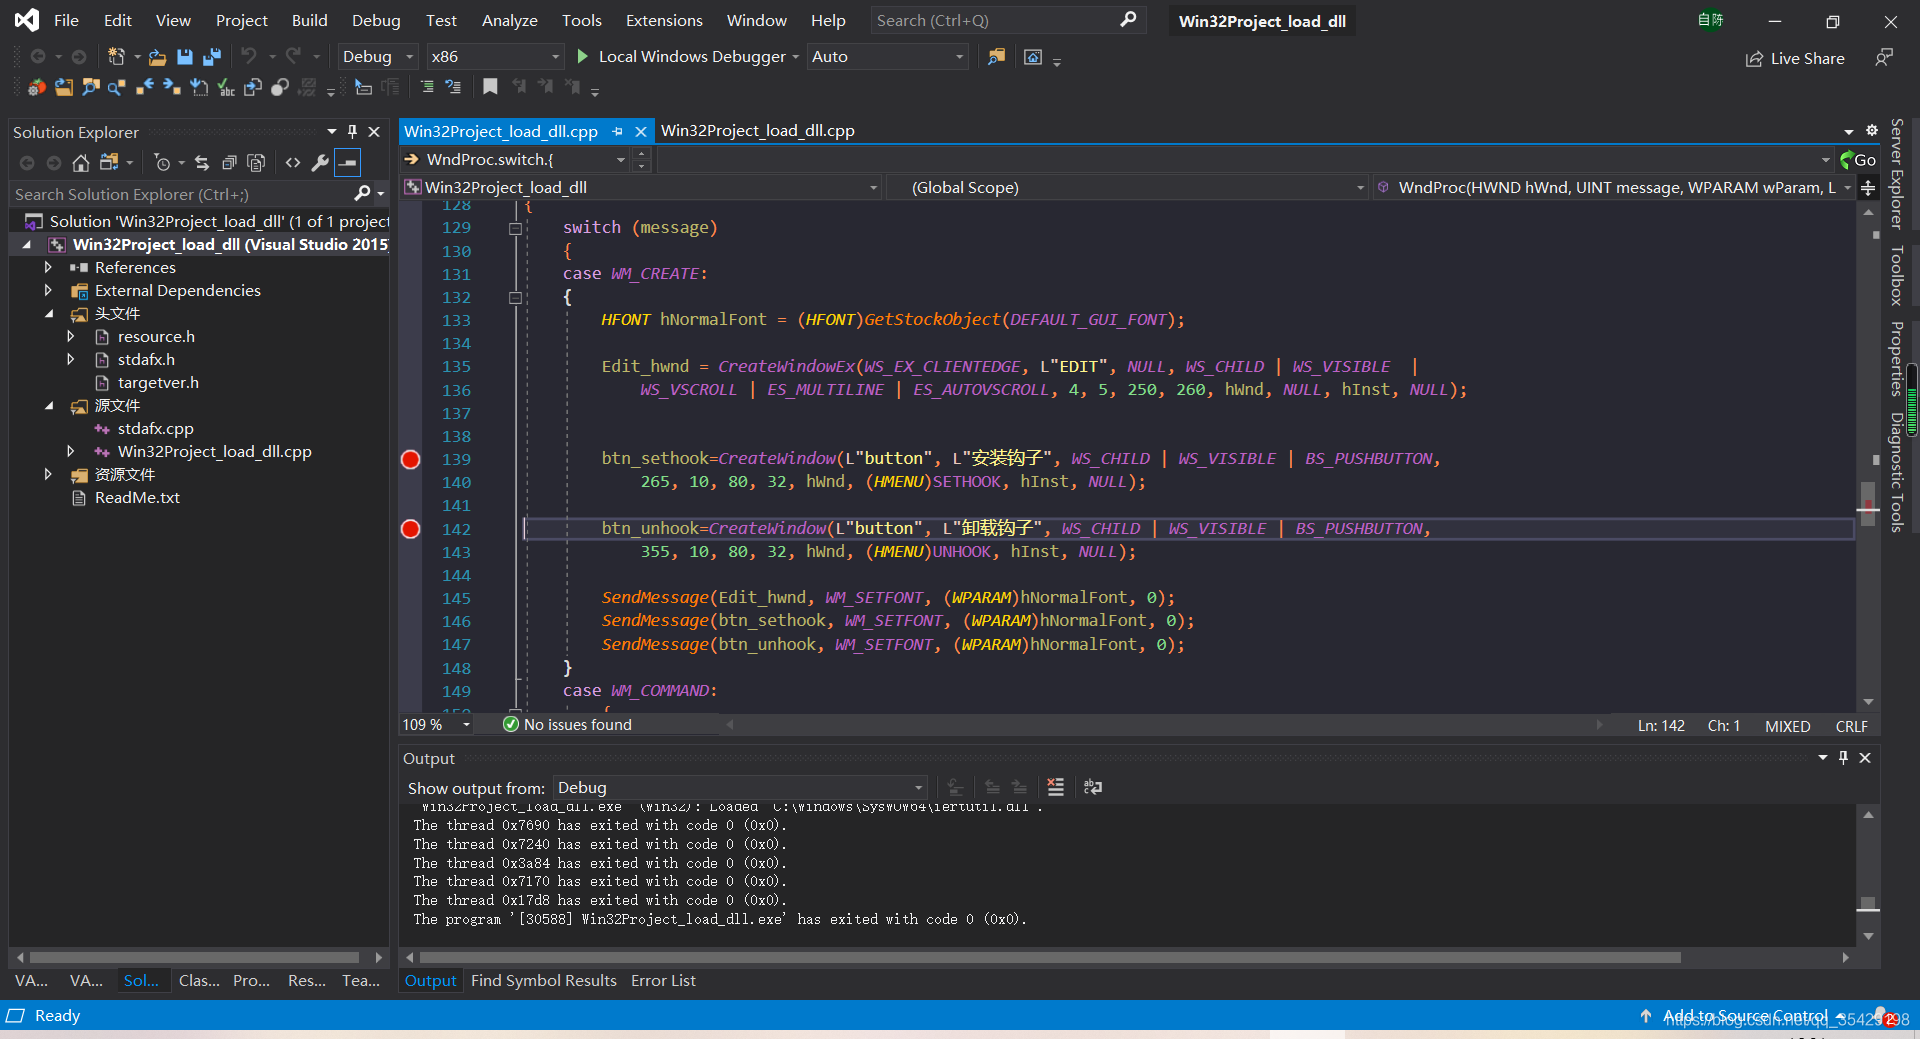Switch to the Error List tab
This screenshot has height=1039, width=1920.
click(x=663, y=981)
